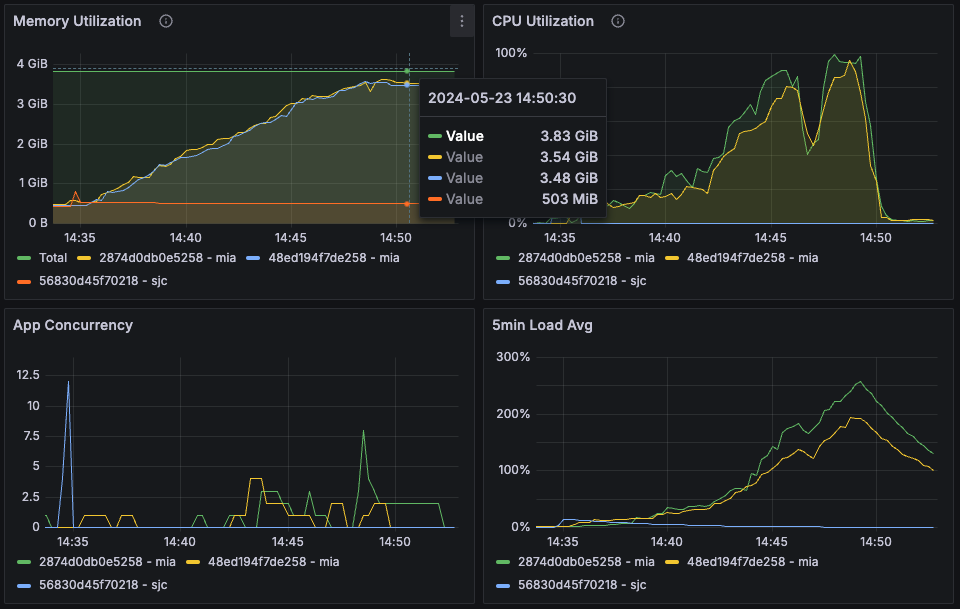Click green Total series color icon in Memory legend

pos(25,258)
